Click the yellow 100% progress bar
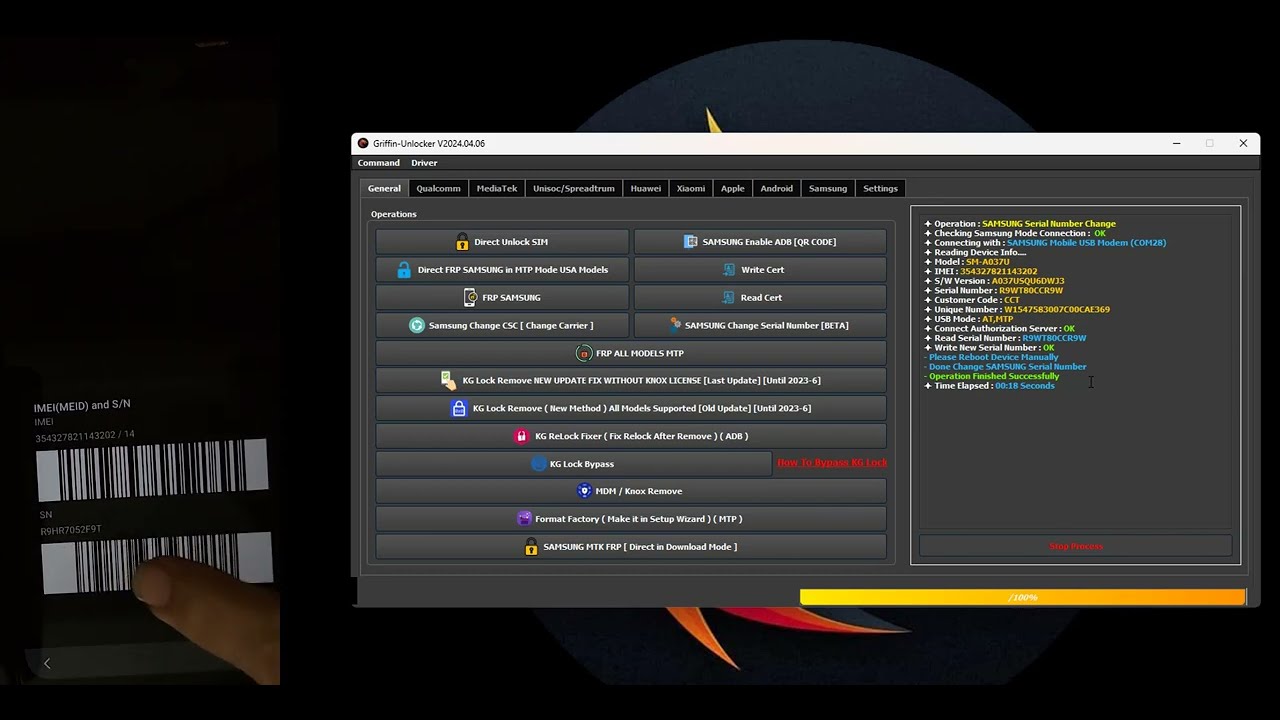This screenshot has height=720, width=1280. (1022, 597)
